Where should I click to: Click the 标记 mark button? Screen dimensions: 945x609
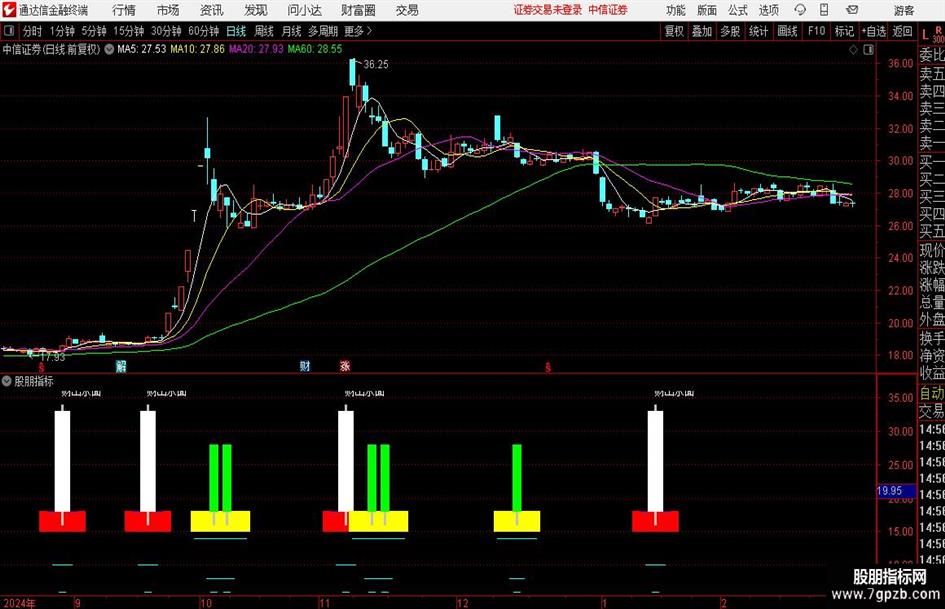[844, 31]
